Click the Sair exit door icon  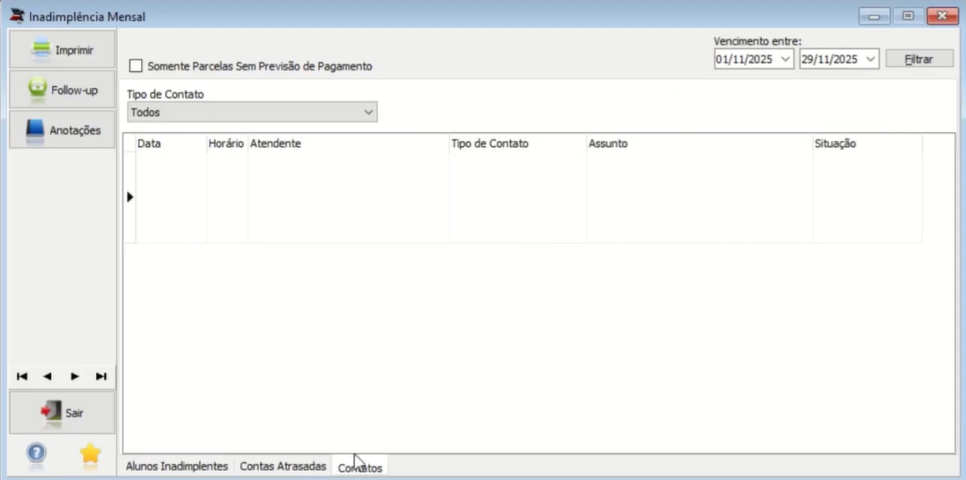click(51, 412)
